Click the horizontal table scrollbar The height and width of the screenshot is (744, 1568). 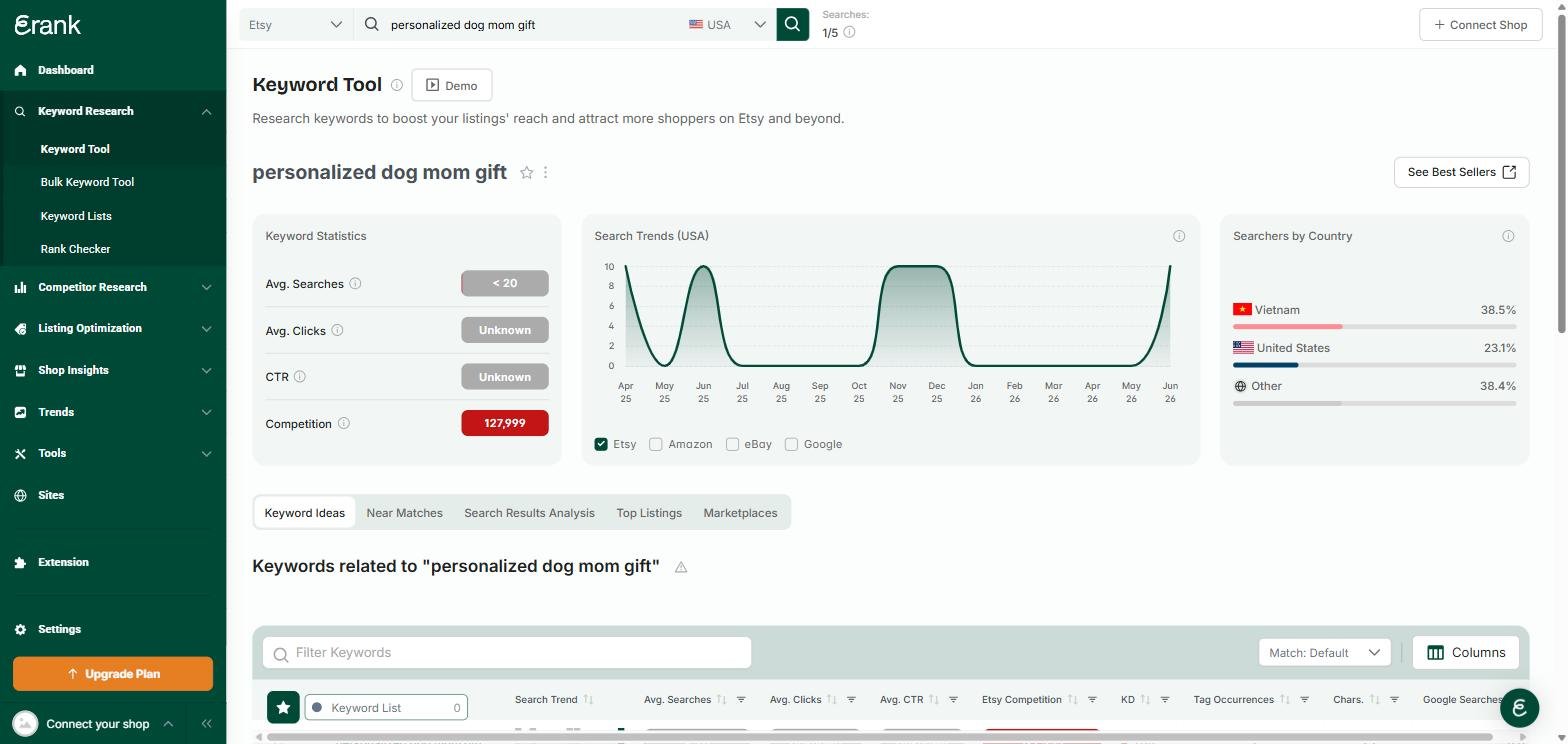pos(880,737)
